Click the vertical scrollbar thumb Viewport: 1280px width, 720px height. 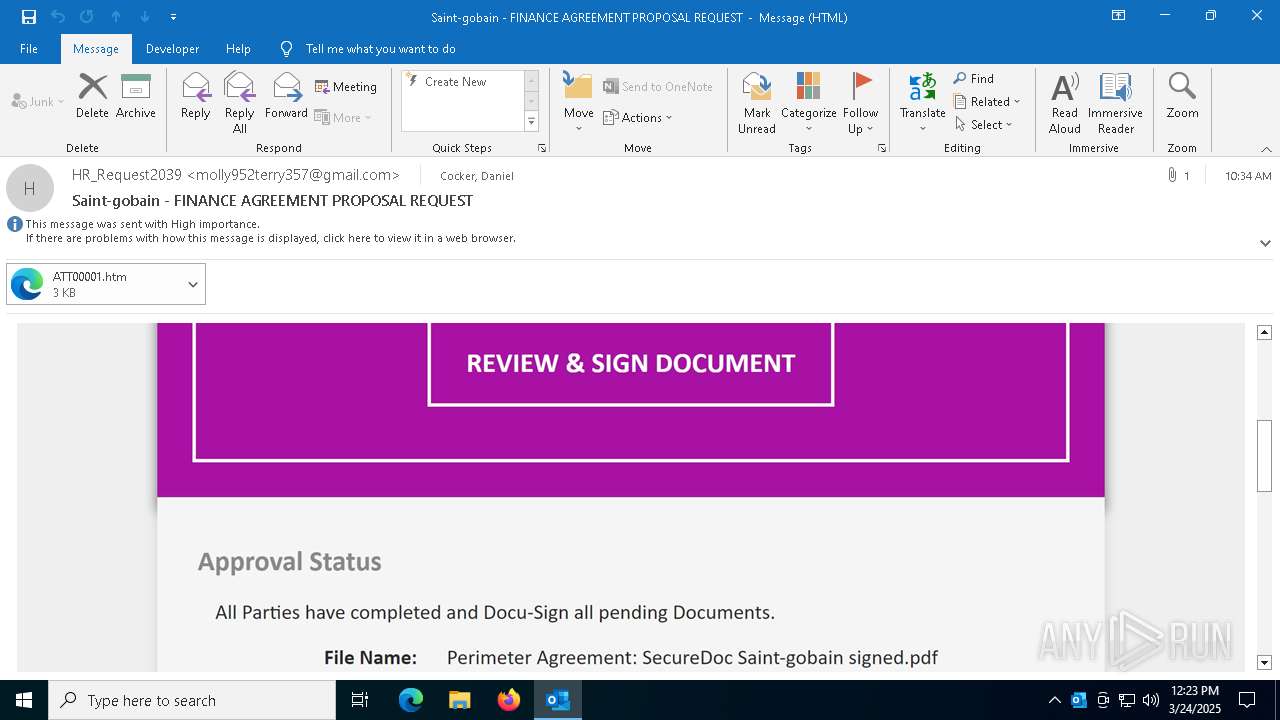coord(1264,456)
